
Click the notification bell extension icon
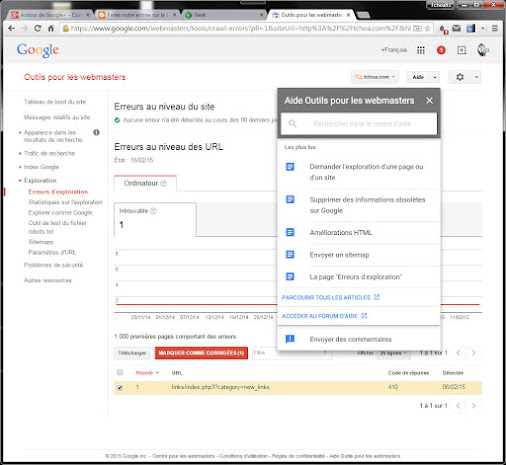442,29
